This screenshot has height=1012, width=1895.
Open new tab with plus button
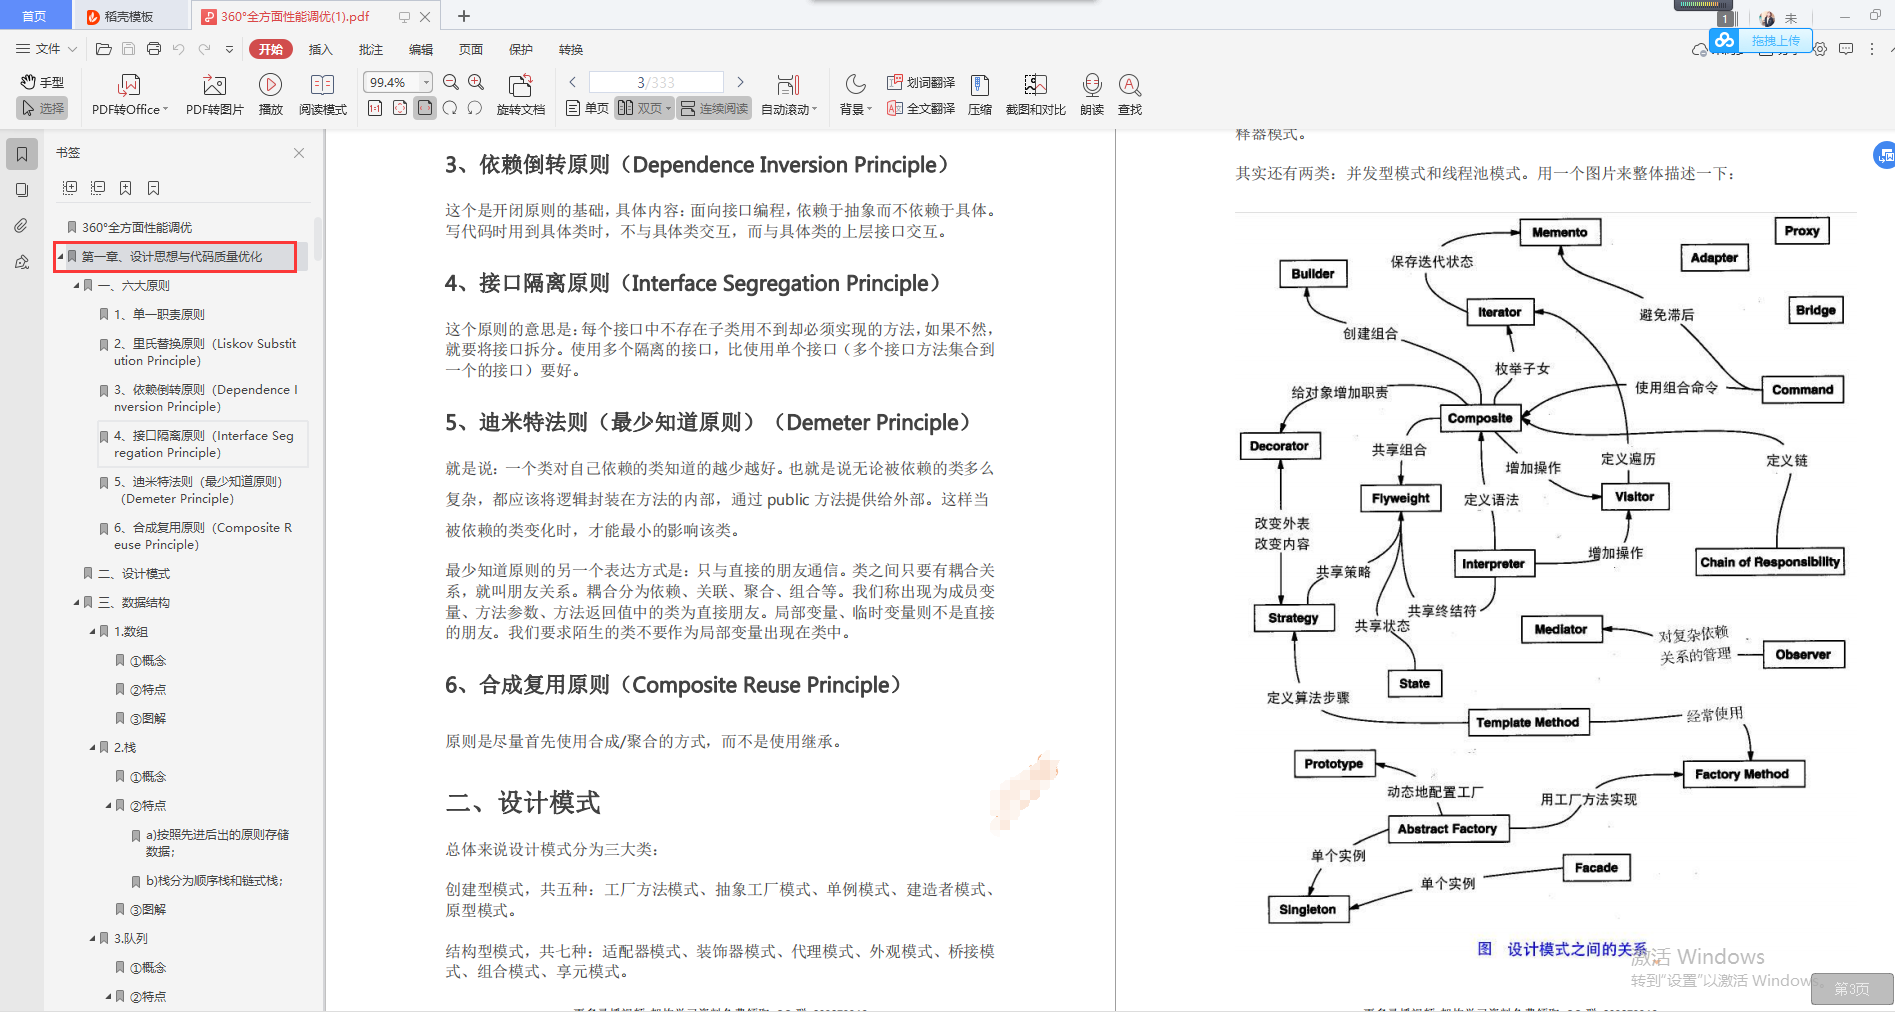click(x=464, y=16)
